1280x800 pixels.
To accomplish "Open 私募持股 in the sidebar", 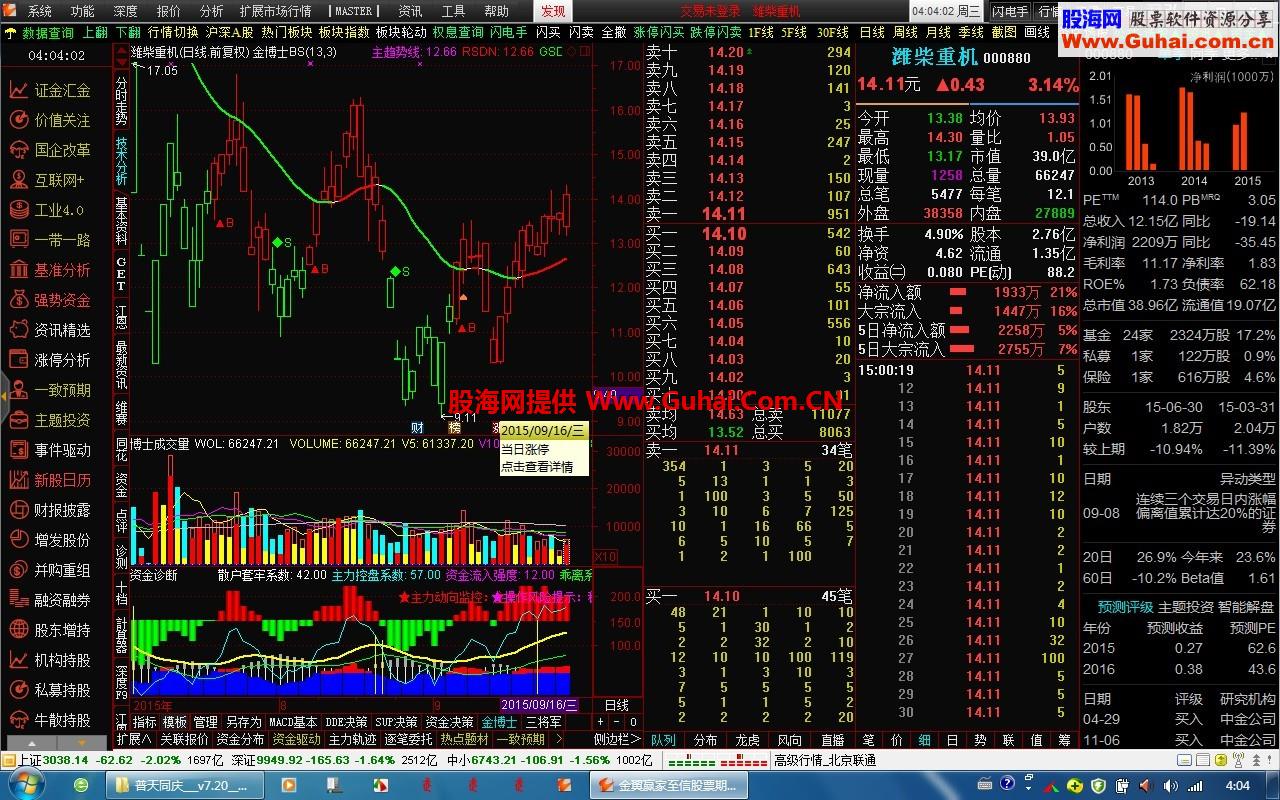I will pos(52,690).
